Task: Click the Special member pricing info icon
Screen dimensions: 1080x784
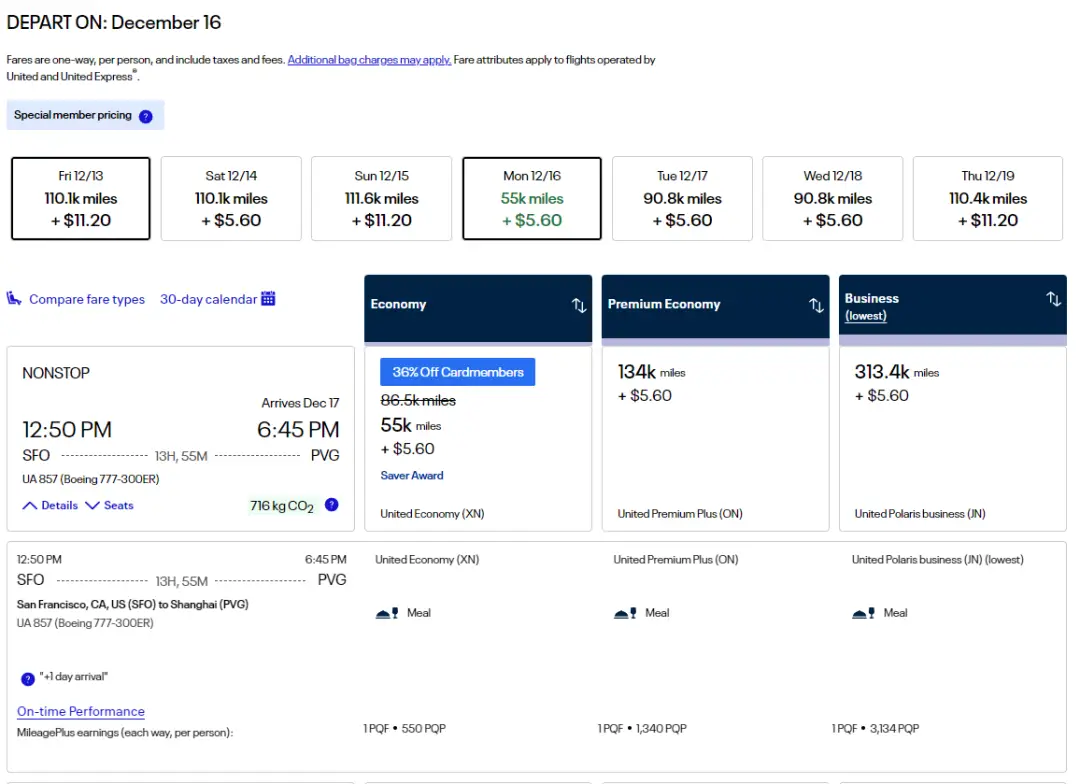Action: point(146,116)
